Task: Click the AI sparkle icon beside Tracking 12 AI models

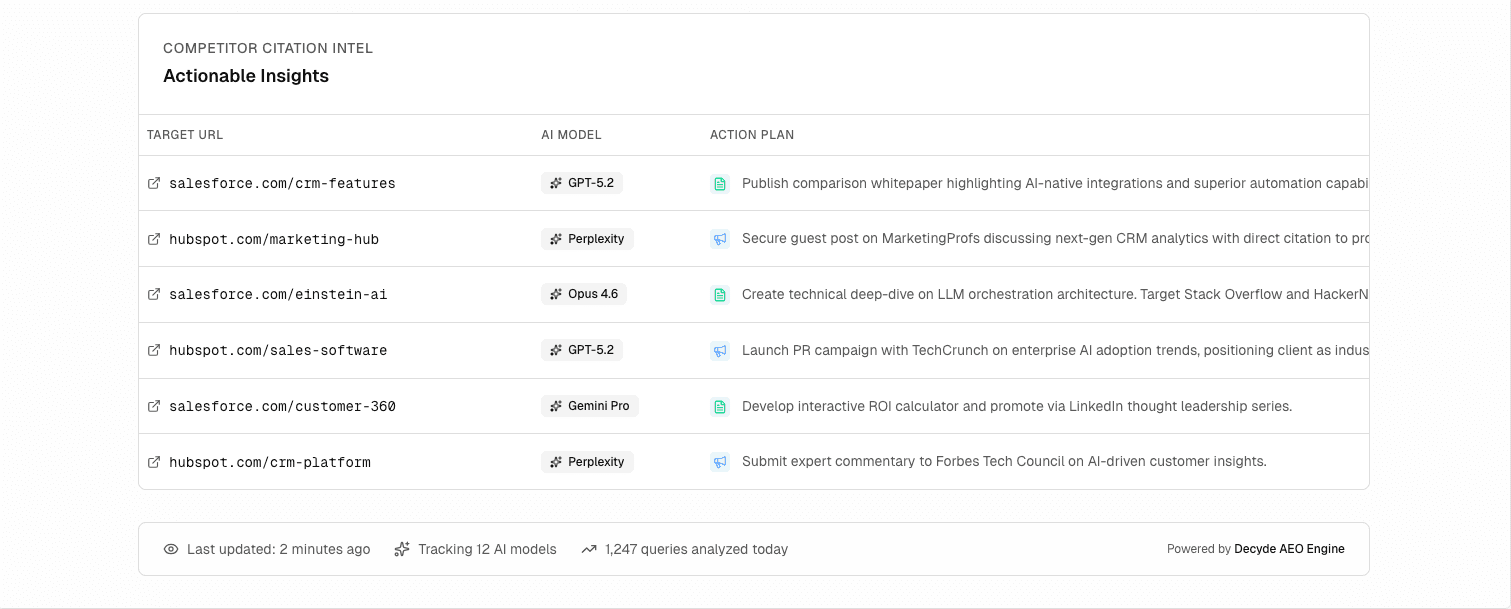Action: click(x=401, y=549)
